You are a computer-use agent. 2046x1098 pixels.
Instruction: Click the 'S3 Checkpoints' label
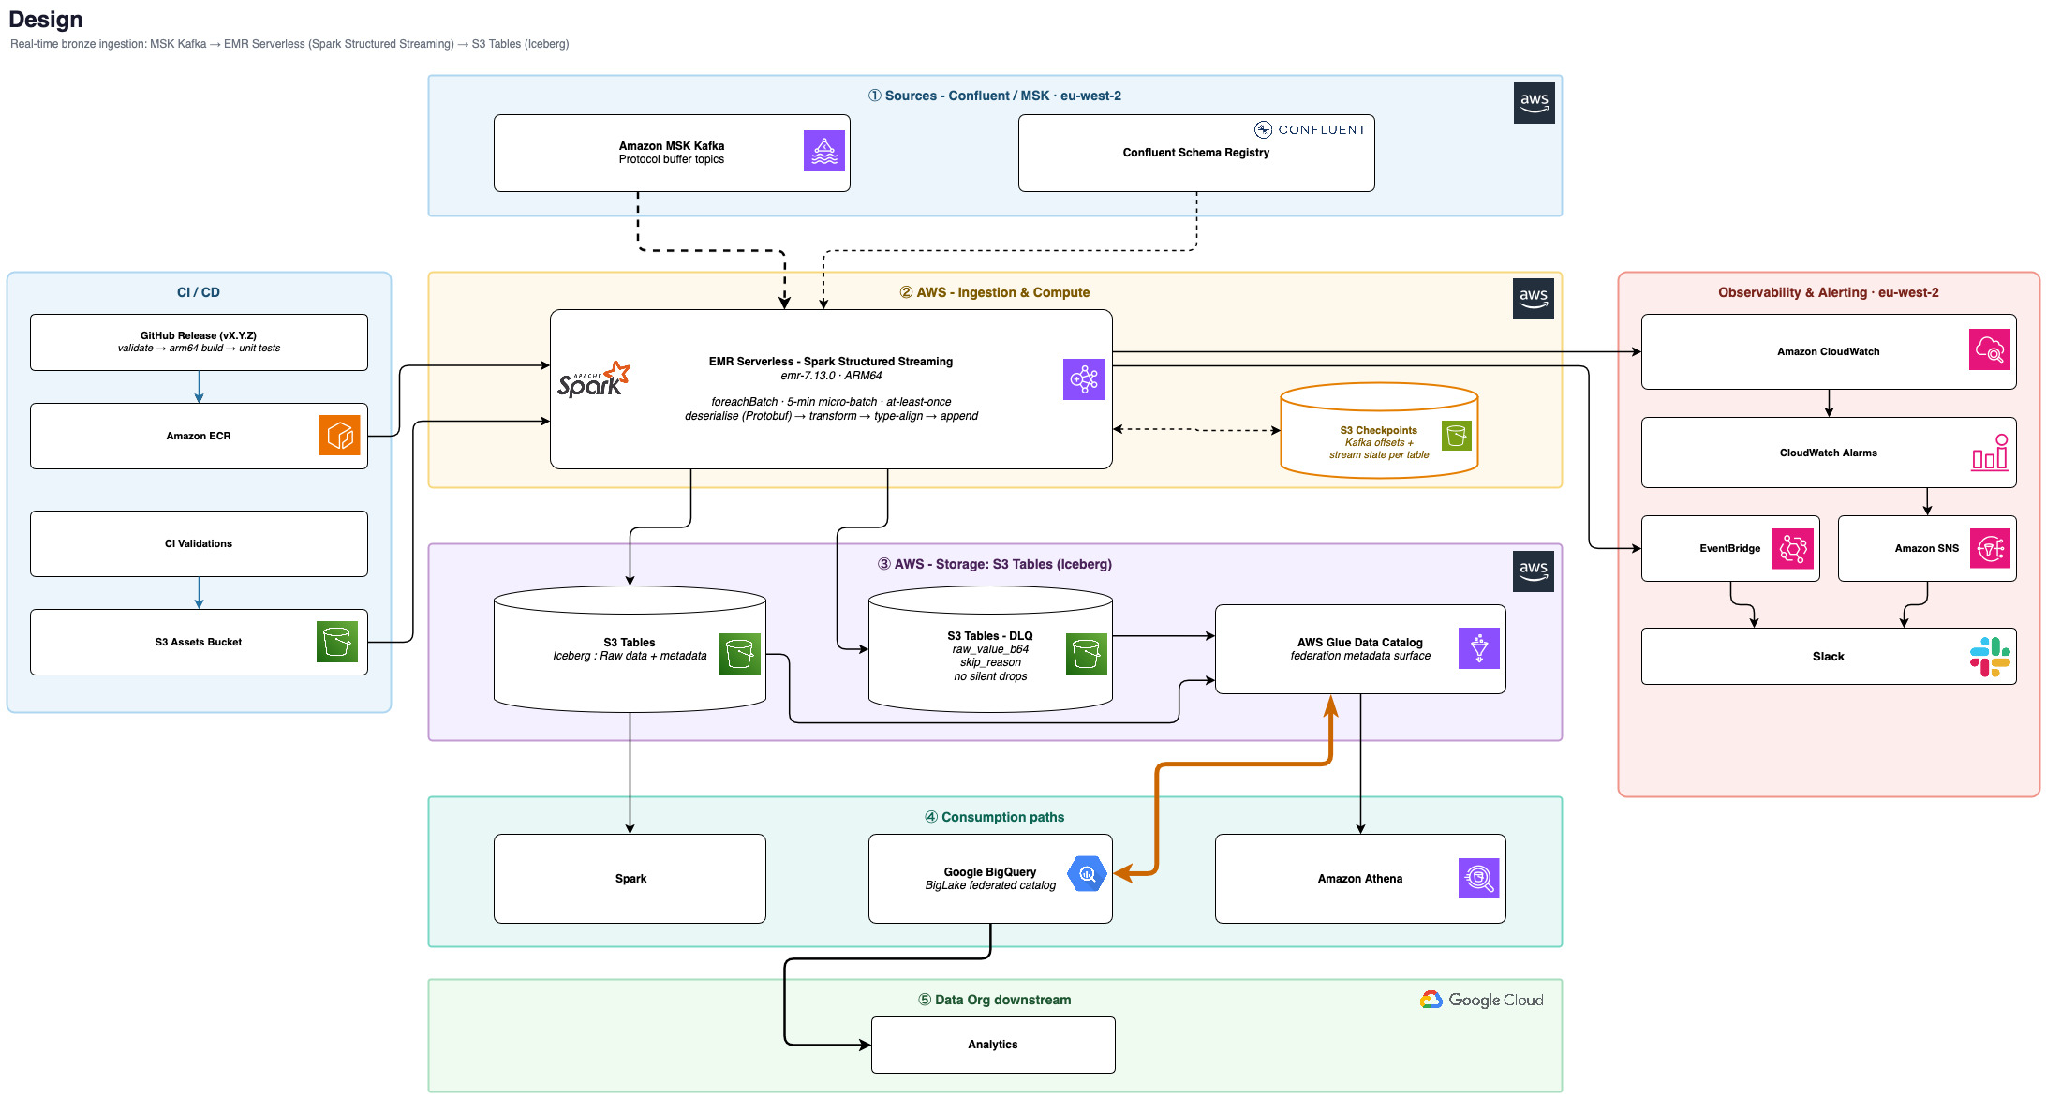pos(1379,431)
